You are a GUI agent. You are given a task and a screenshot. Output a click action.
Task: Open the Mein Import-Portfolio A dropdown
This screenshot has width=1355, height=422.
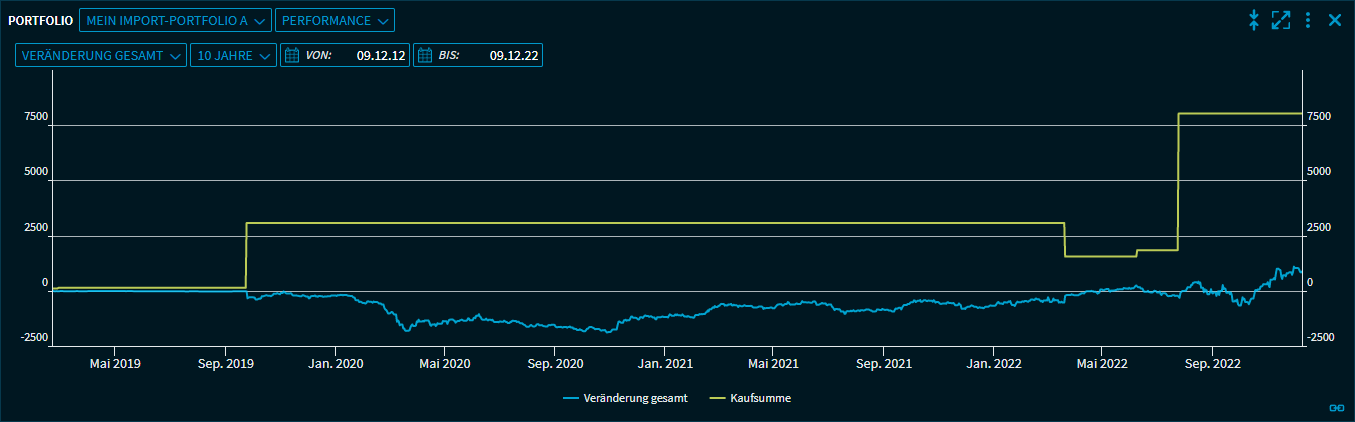(x=175, y=20)
